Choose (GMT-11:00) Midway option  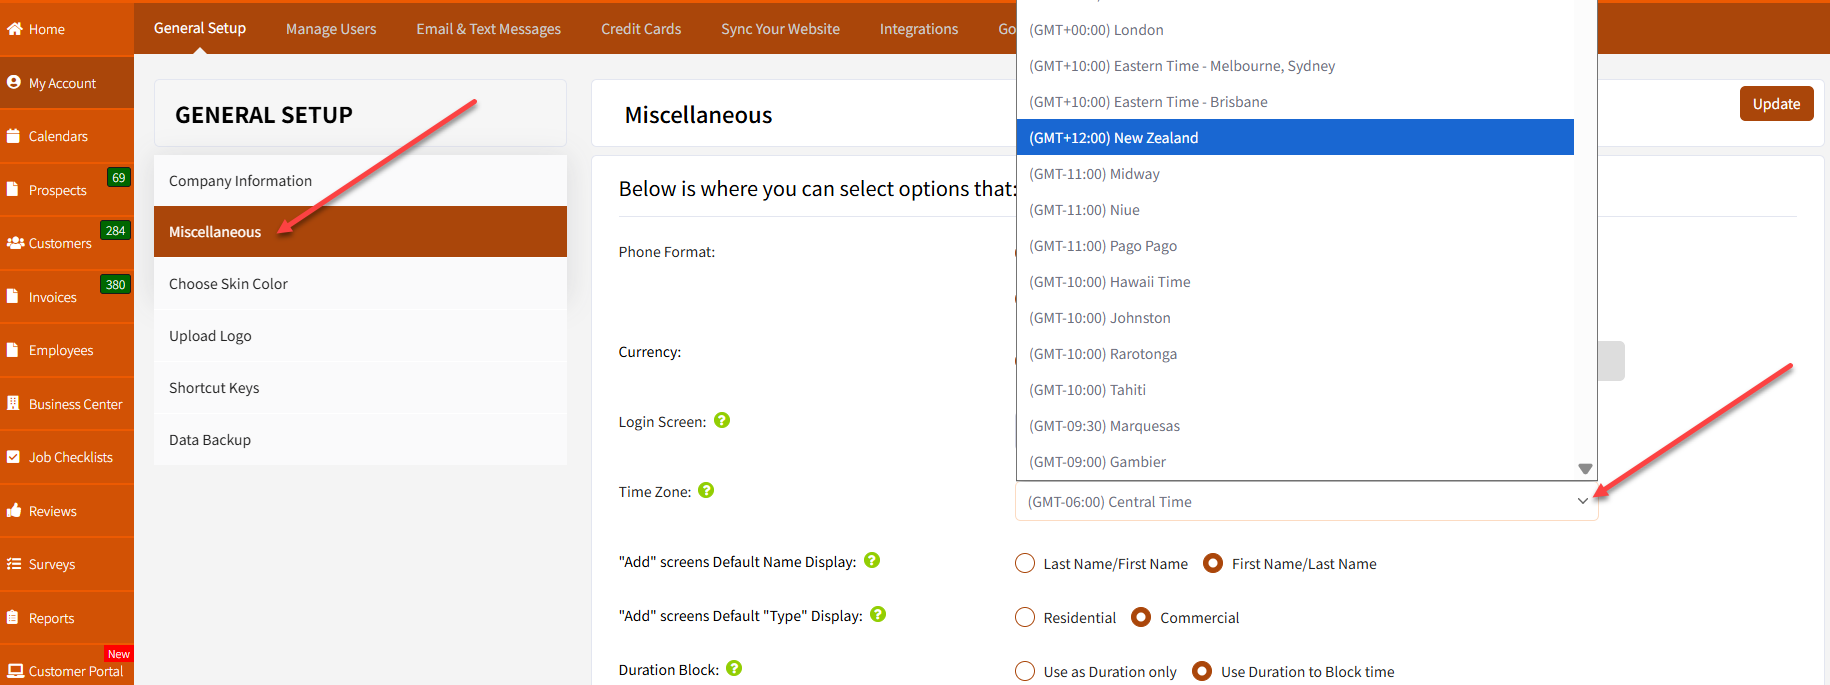tap(1295, 174)
